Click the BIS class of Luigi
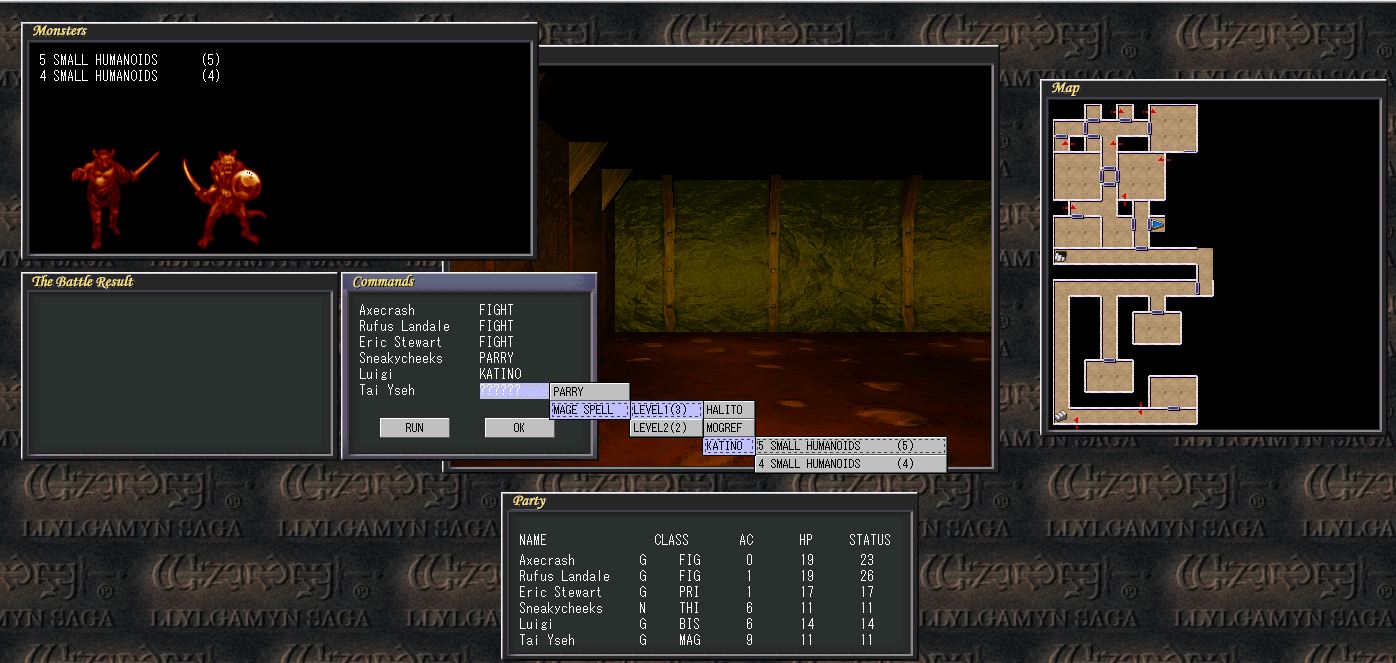Screen dimensions: 1396x663 pyautogui.click(x=689, y=624)
